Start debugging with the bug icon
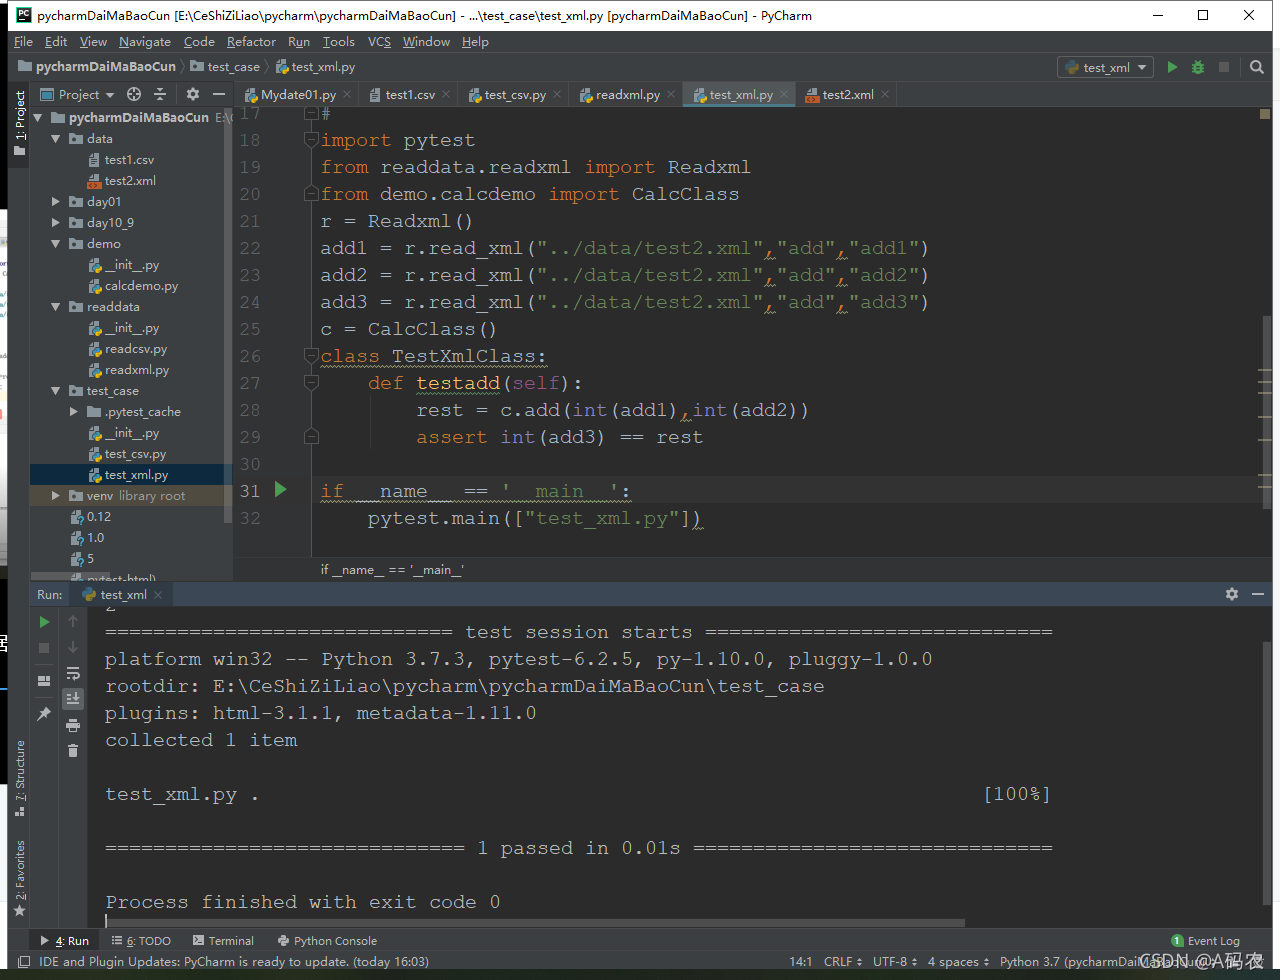The image size is (1280, 980). [x=1198, y=67]
